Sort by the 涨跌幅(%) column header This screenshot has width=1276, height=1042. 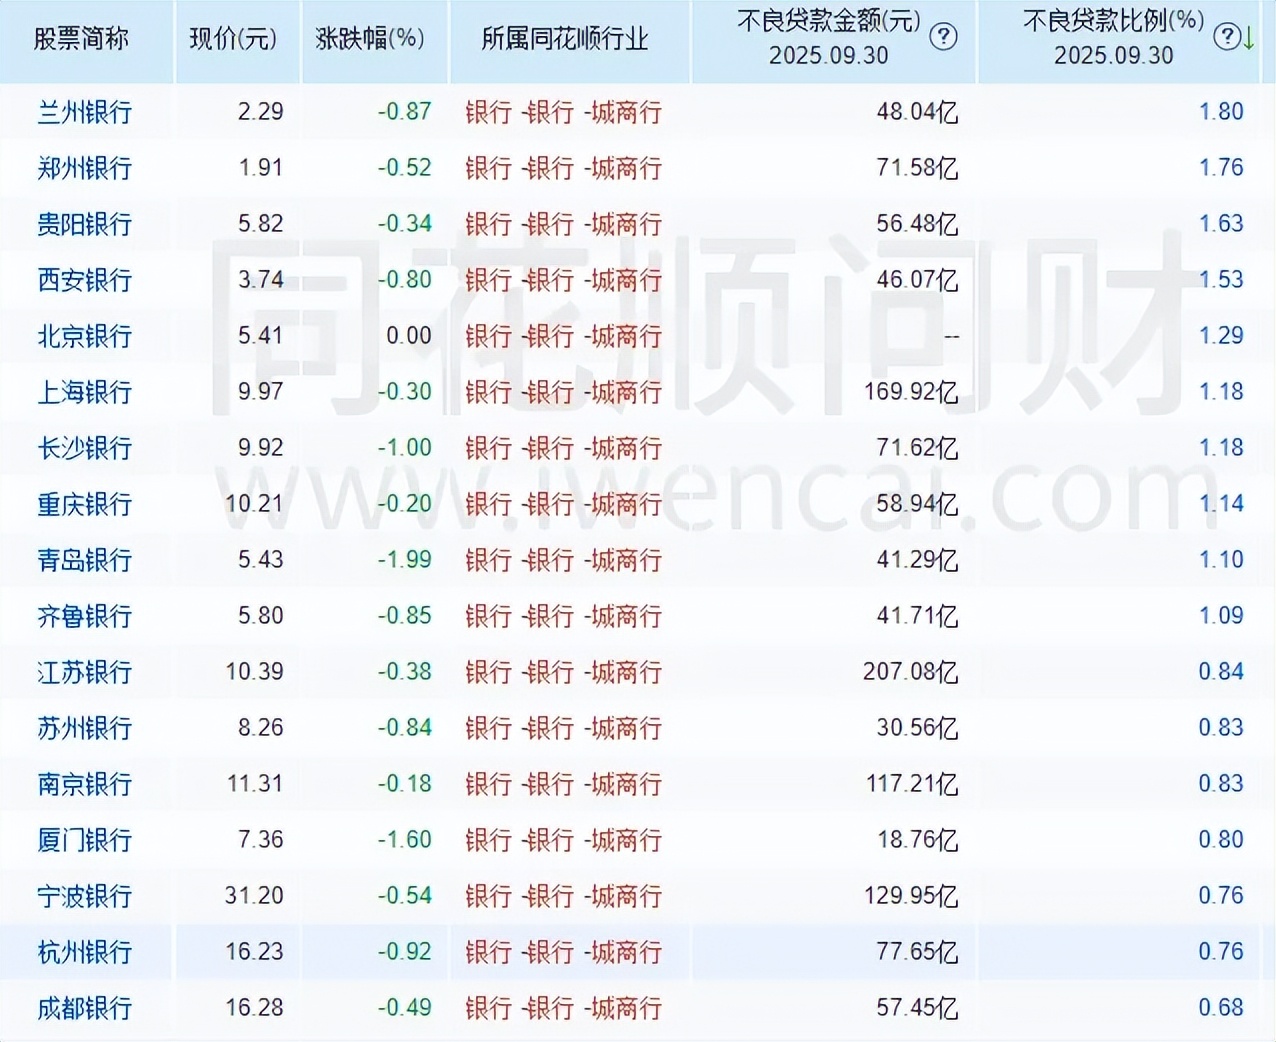click(370, 39)
